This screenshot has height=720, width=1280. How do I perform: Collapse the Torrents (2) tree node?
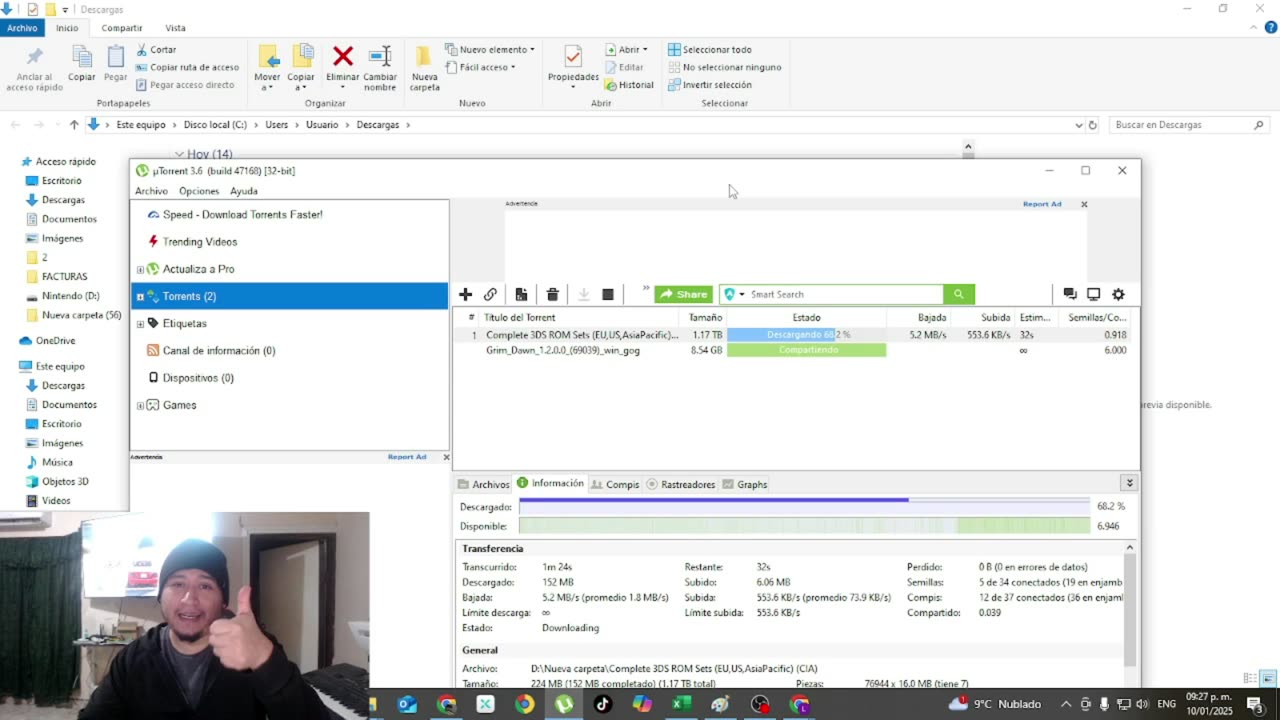[140, 296]
